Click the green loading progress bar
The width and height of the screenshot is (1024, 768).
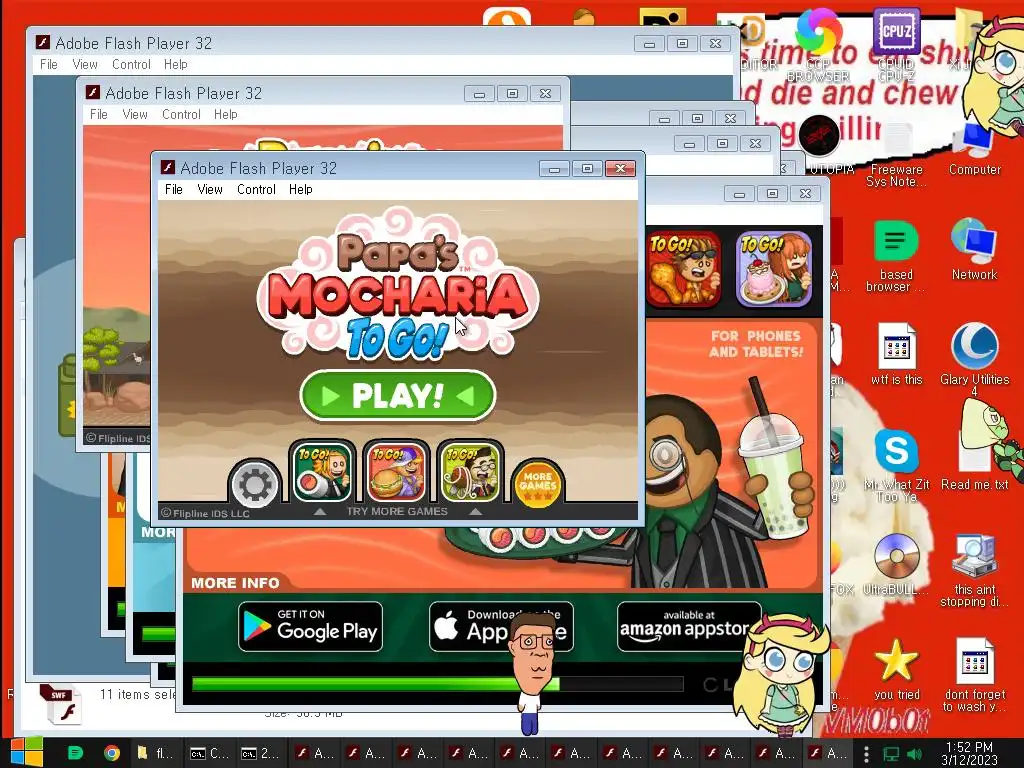pos(376,684)
